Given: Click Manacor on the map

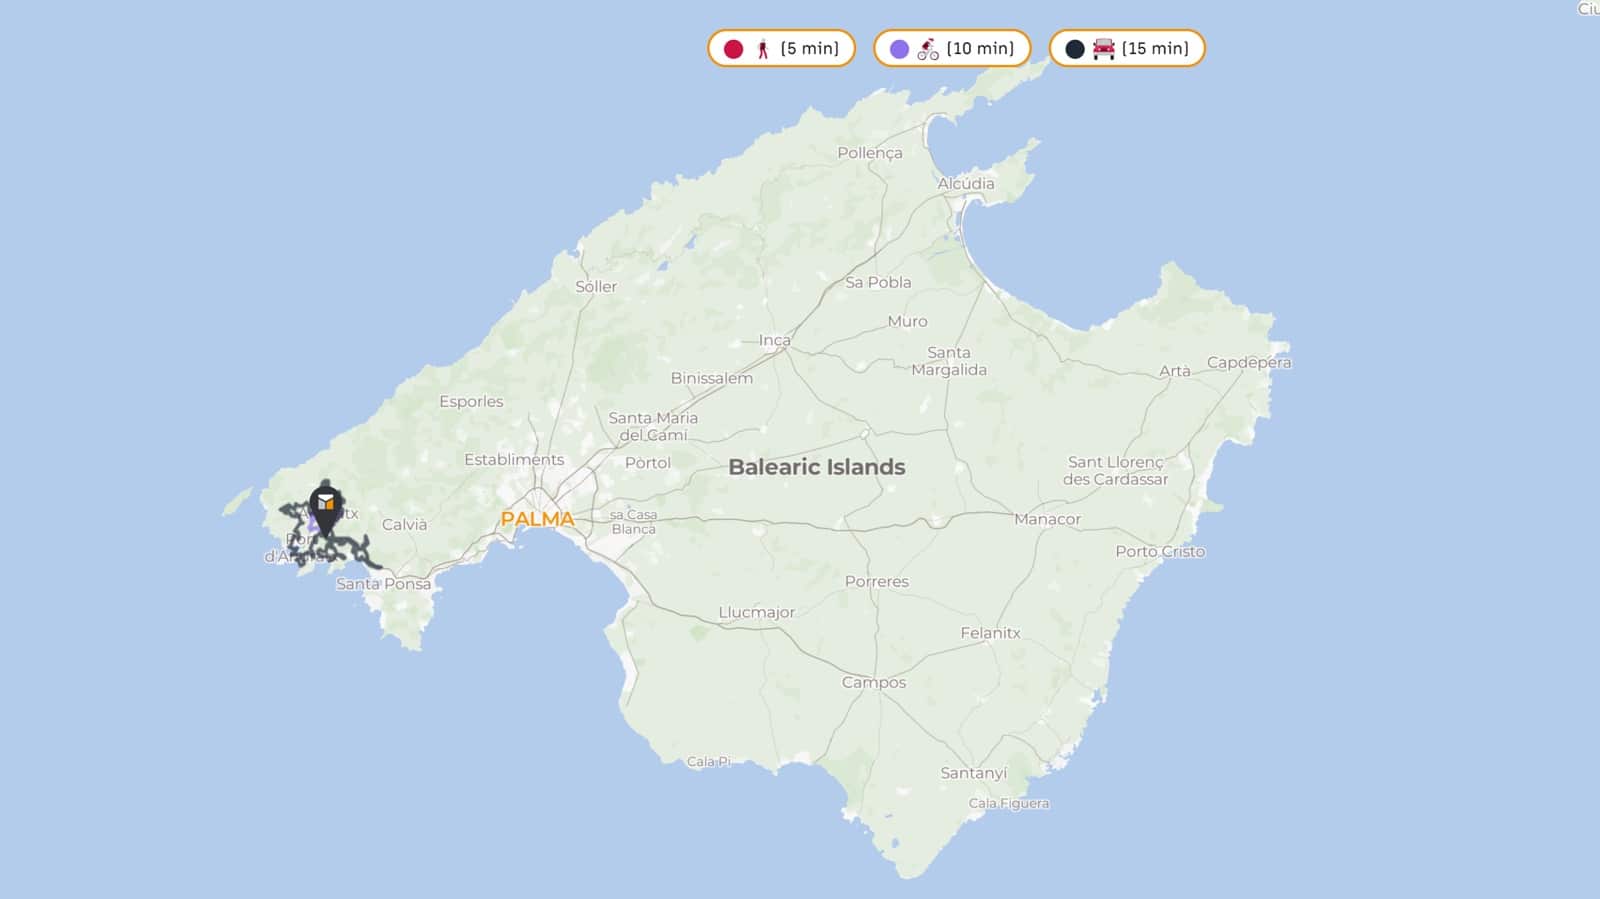Looking at the screenshot, I should 1047,519.
